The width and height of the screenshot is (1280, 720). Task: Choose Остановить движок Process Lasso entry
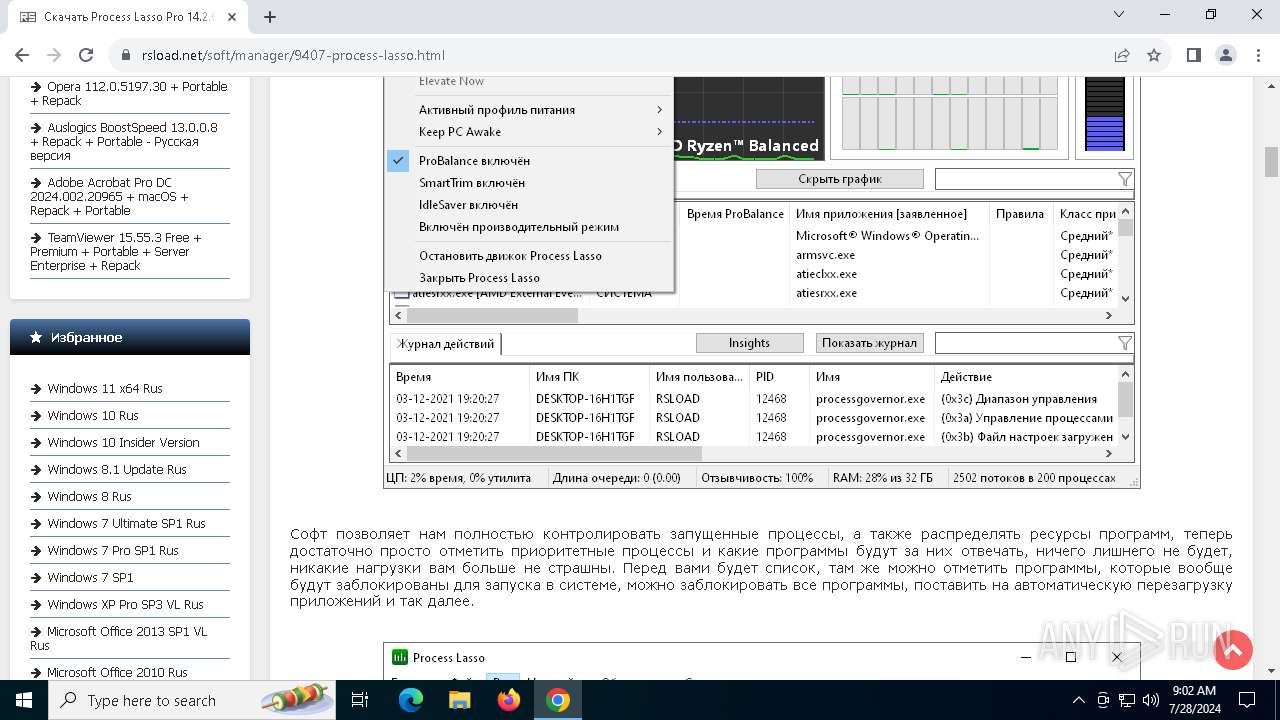(x=510, y=256)
